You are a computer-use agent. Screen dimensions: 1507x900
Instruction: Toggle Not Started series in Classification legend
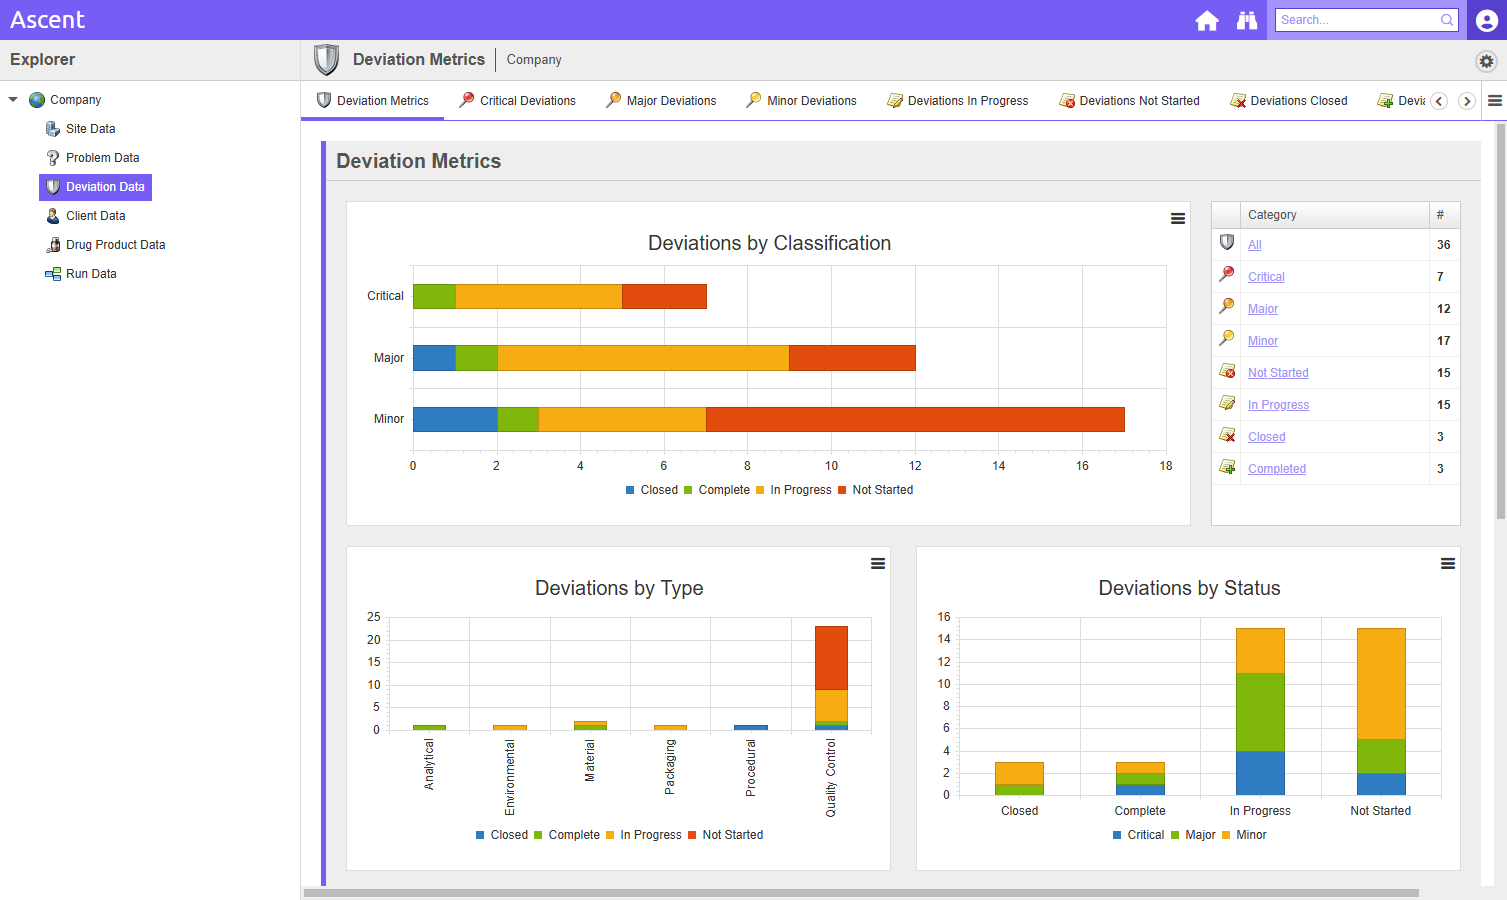(876, 490)
